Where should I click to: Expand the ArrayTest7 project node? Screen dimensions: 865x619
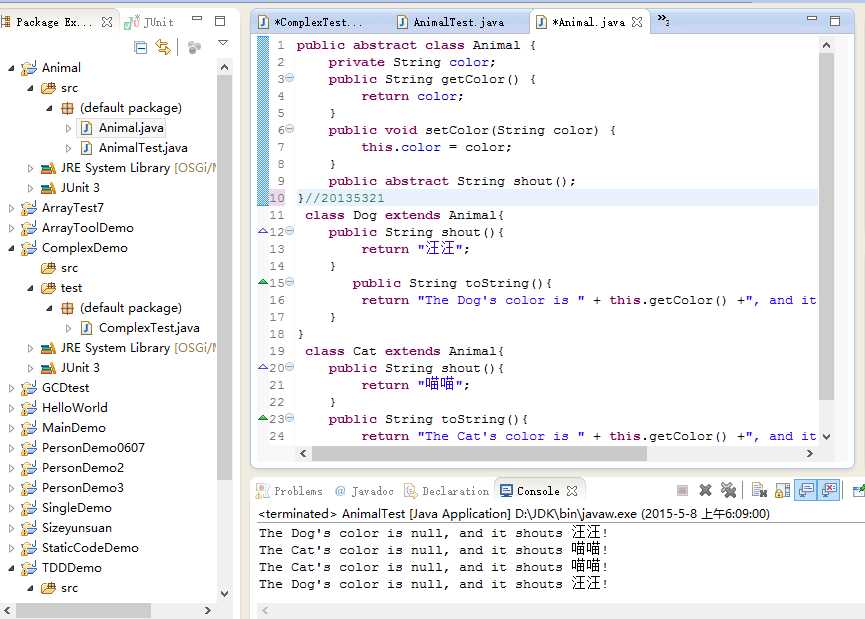tap(12, 208)
